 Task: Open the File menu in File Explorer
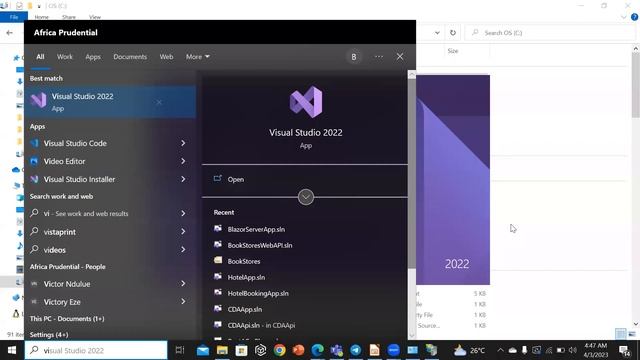[14, 17]
